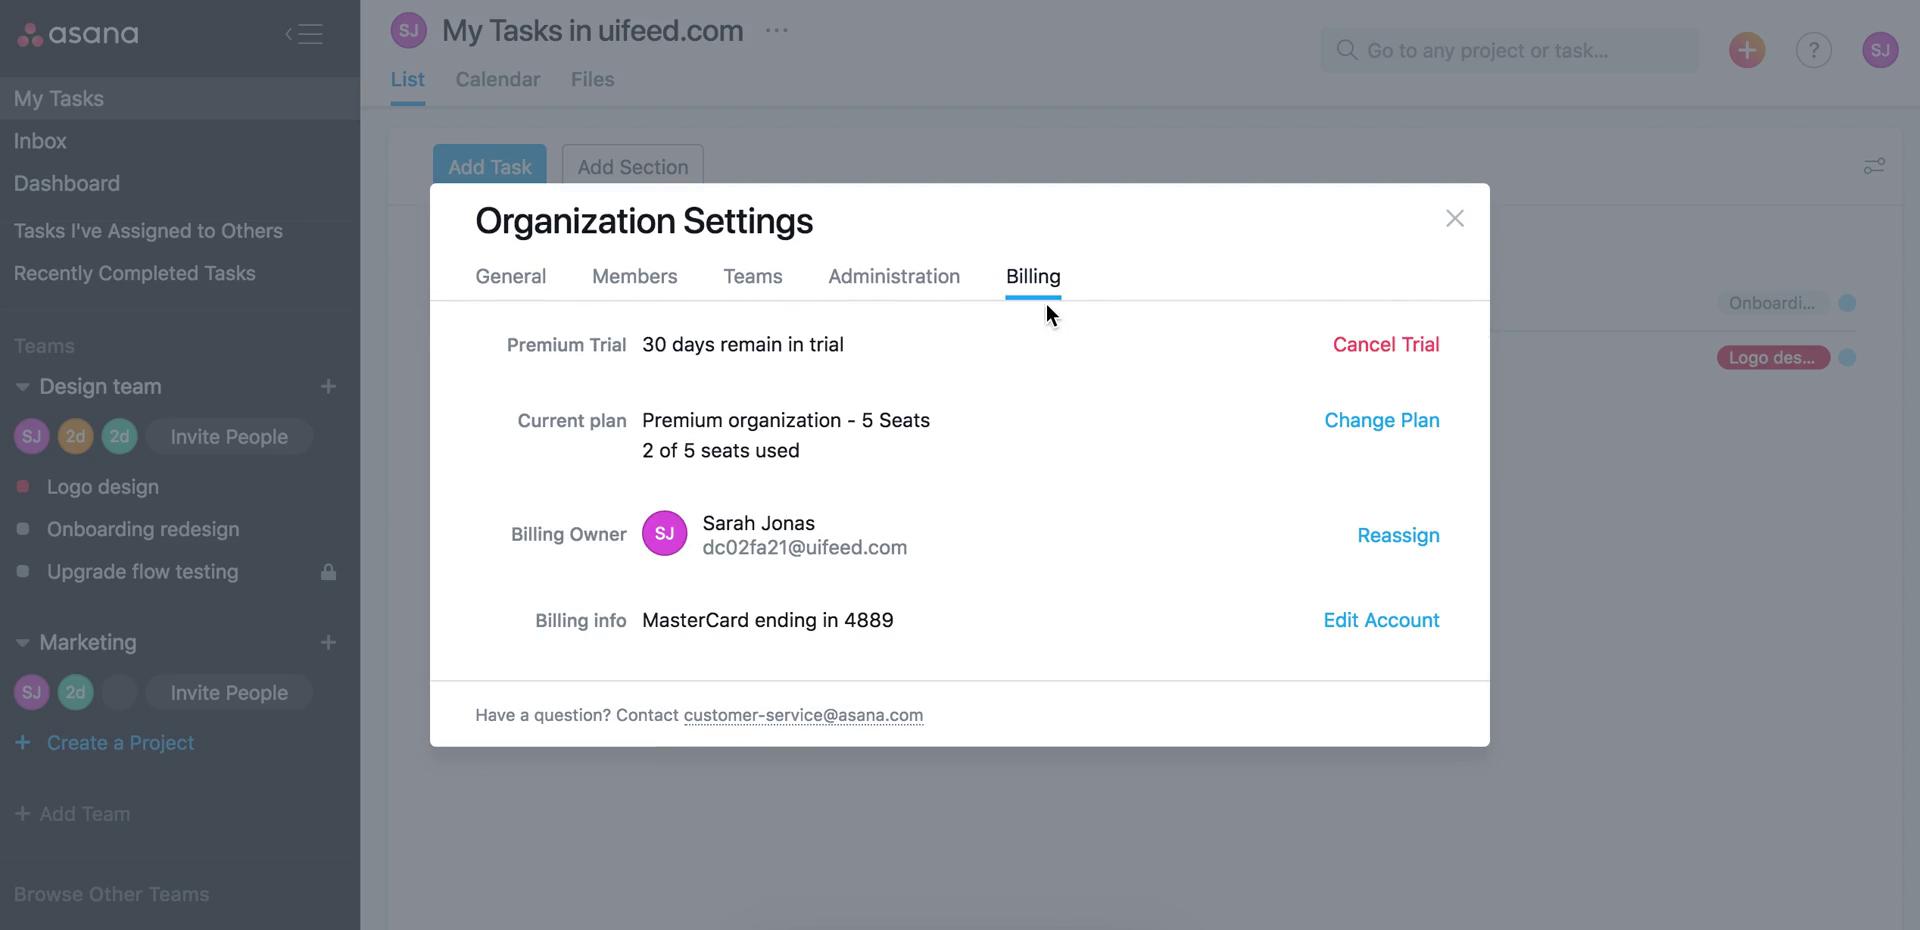Image resolution: width=1920 pixels, height=930 pixels.
Task: Open the Teams settings tab
Action: [x=753, y=277]
